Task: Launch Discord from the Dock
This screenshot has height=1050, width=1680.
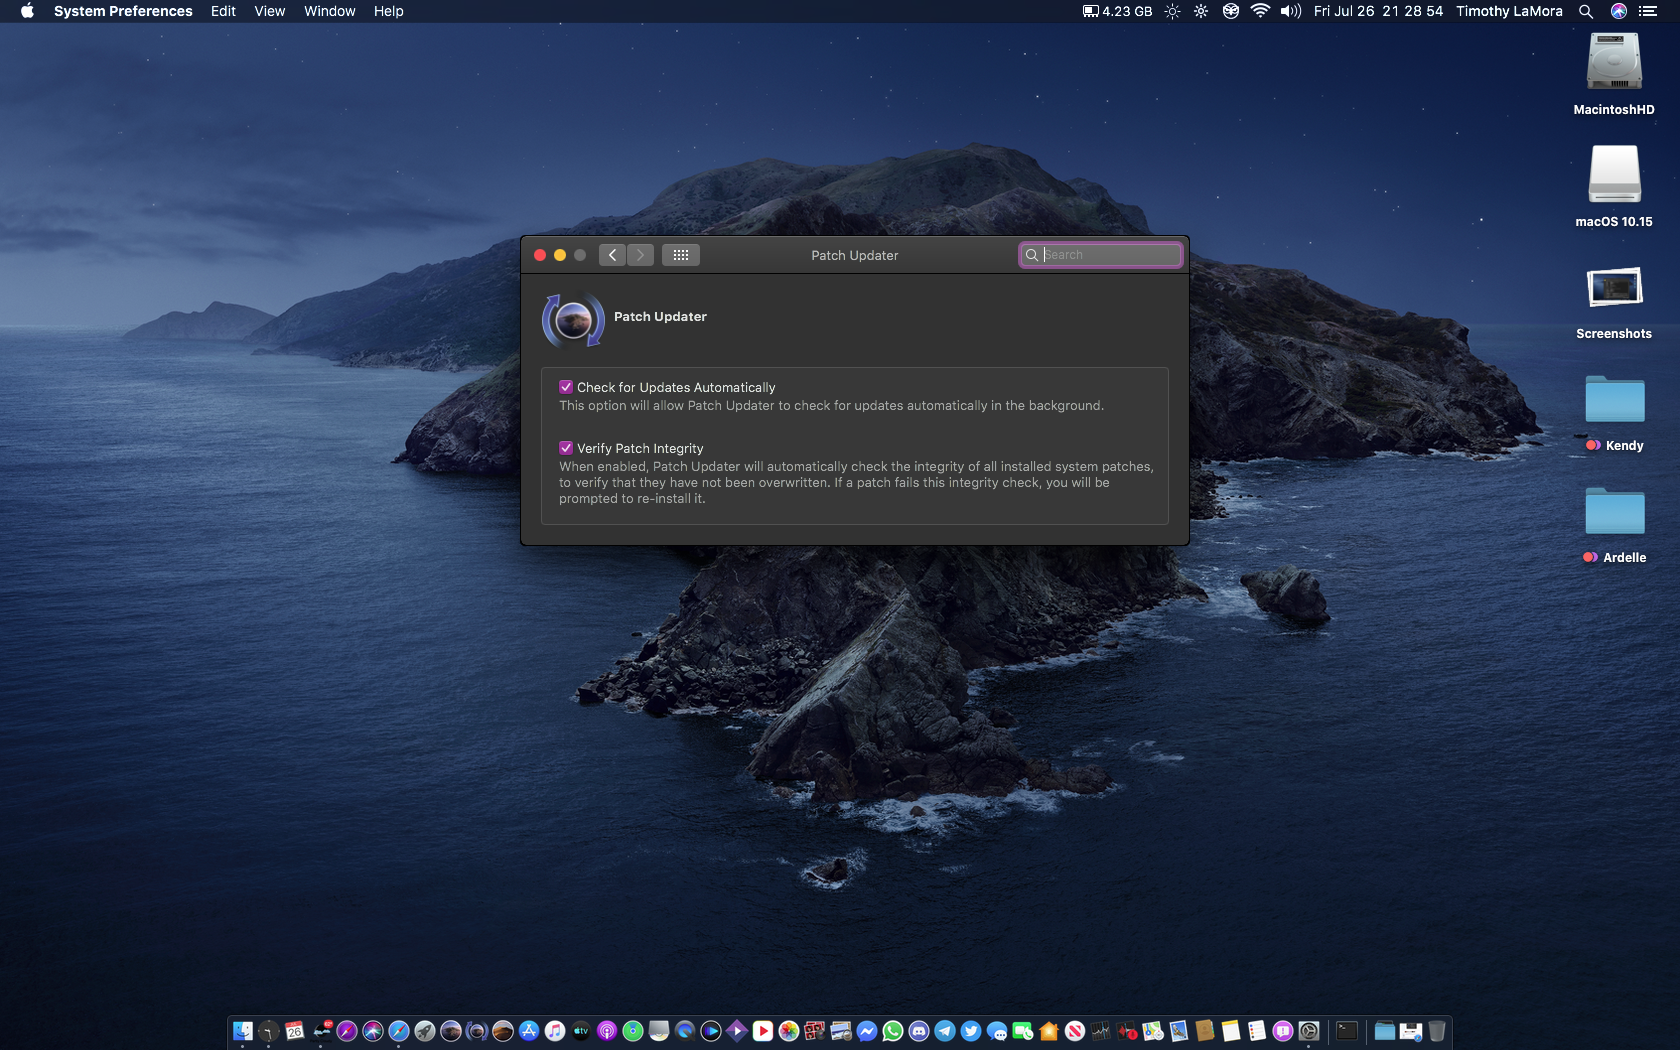Action: (x=919, y=1031)
